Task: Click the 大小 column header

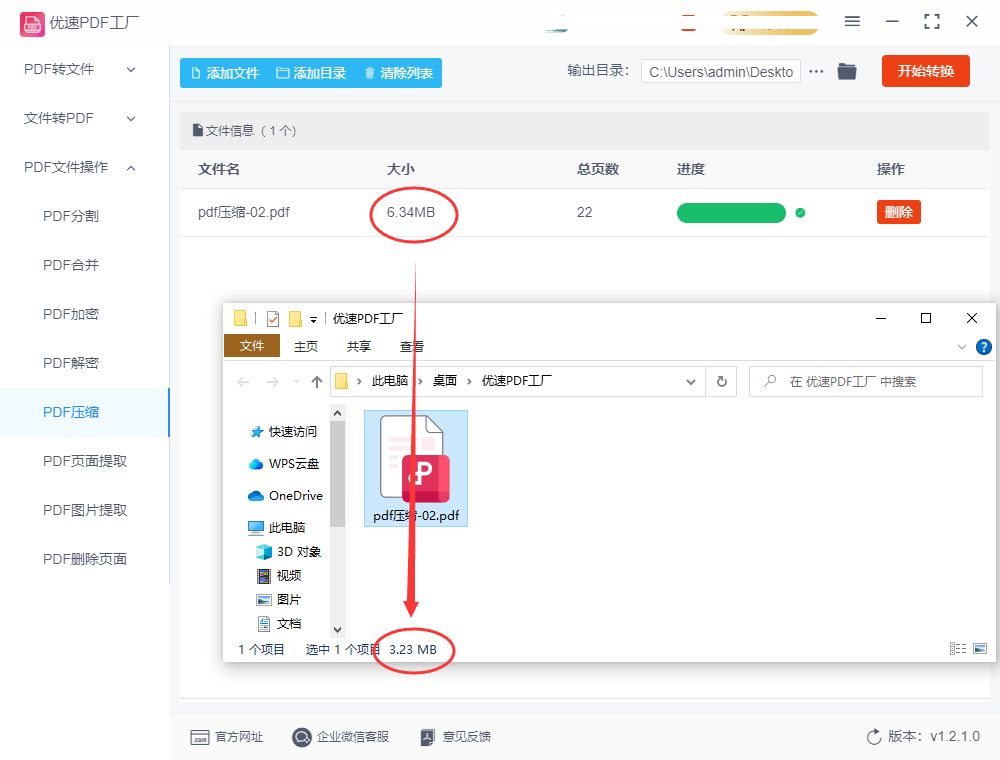Action: (x=401, y=169)
